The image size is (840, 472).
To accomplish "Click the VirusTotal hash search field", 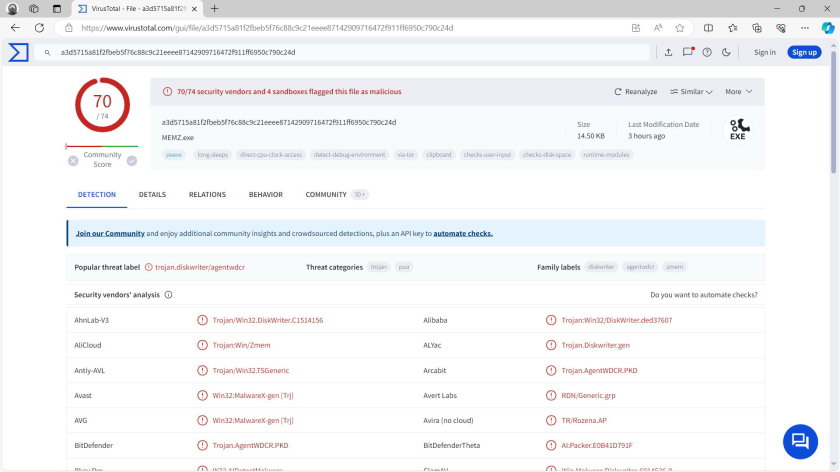I will click(x=343, y=53).
